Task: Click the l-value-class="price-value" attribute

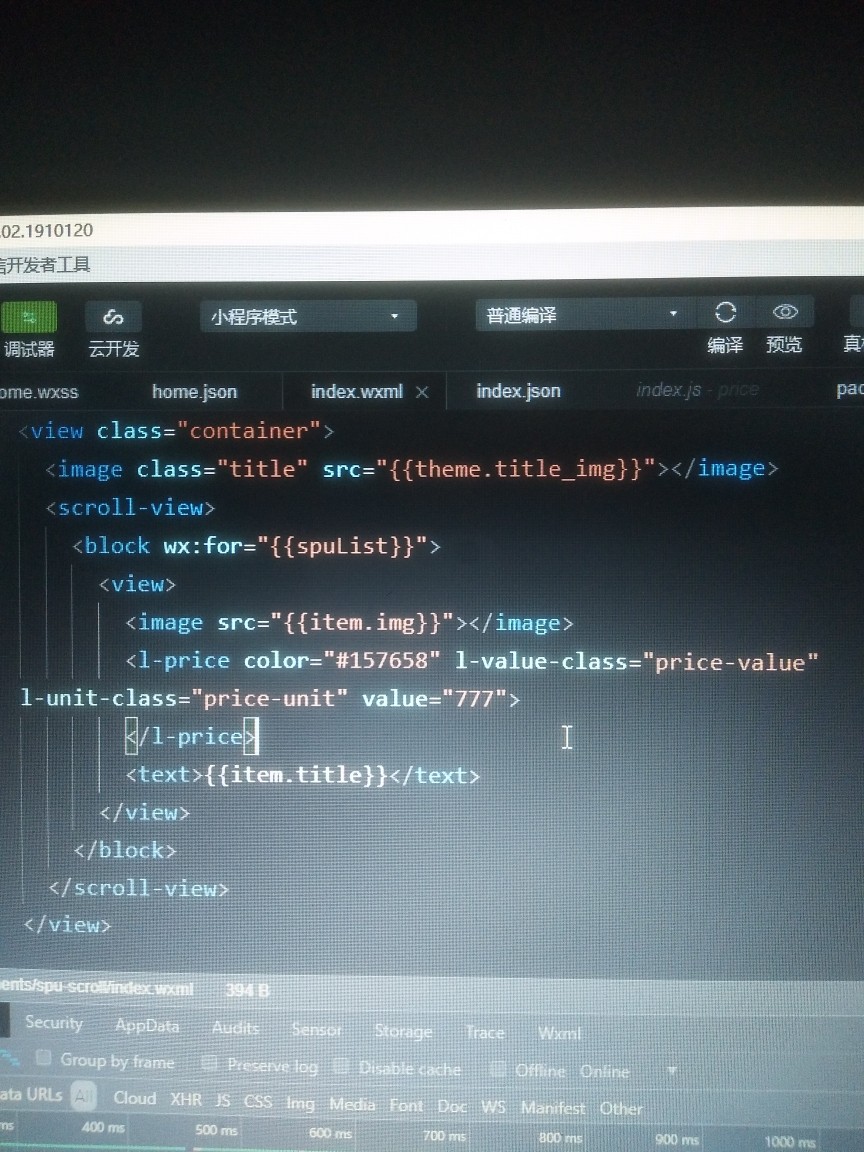Action: coord(636,662)
